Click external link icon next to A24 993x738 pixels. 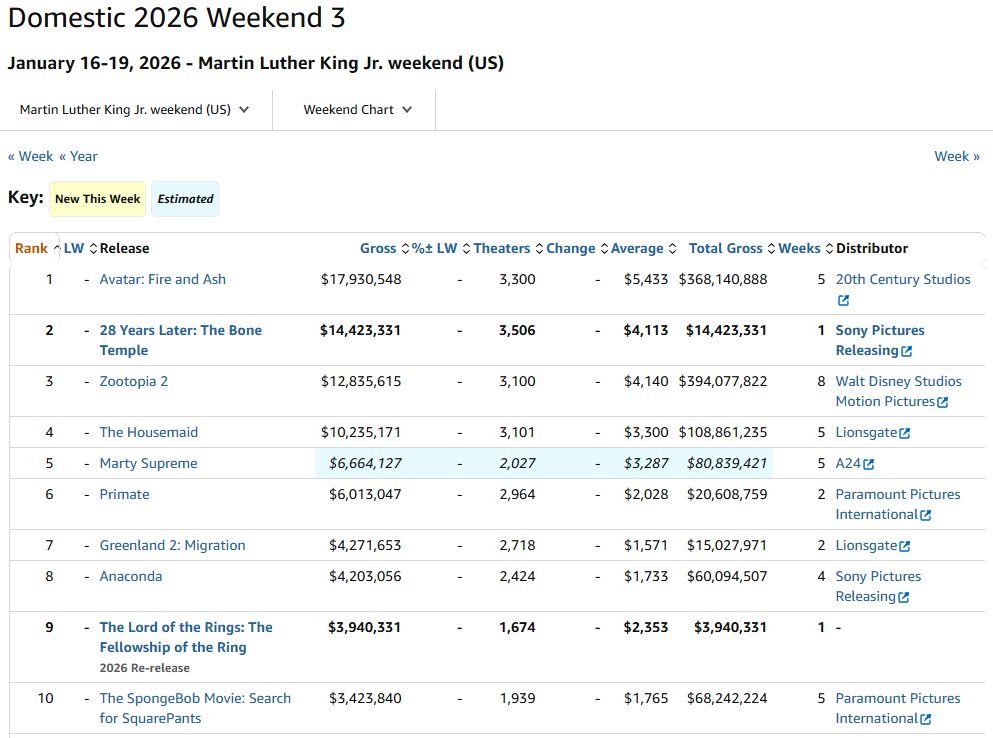pos(869,464)
